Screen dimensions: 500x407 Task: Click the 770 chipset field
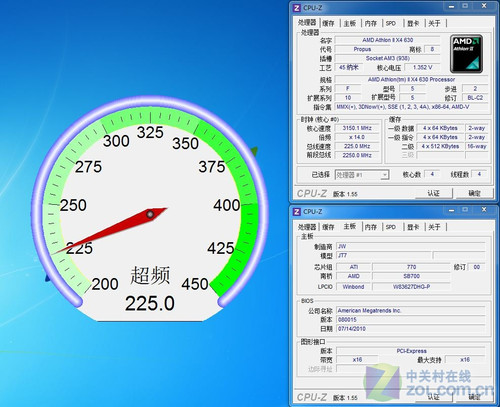411,267
